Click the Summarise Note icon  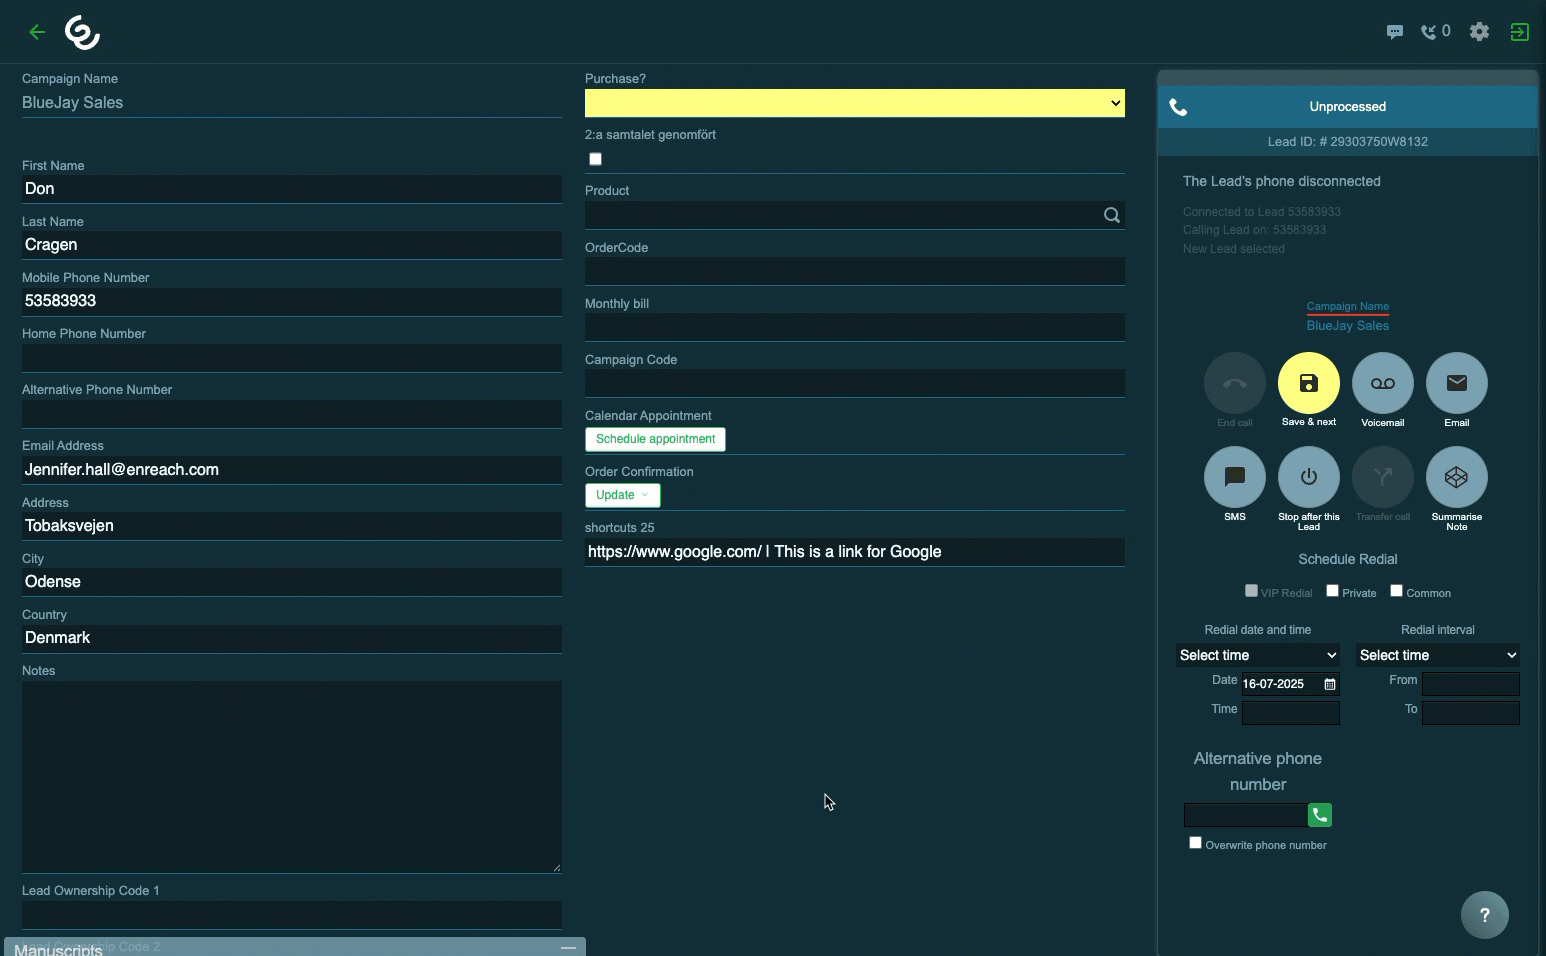(x=1456, y=478)
